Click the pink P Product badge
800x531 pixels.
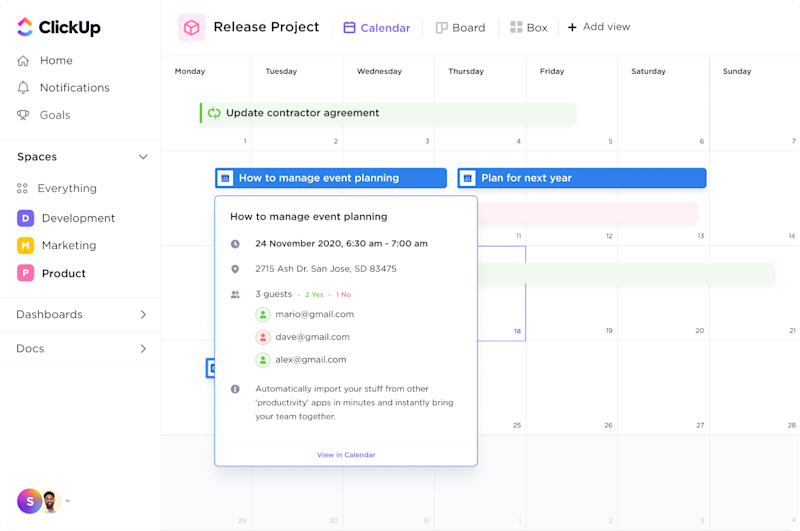point(26,273)
